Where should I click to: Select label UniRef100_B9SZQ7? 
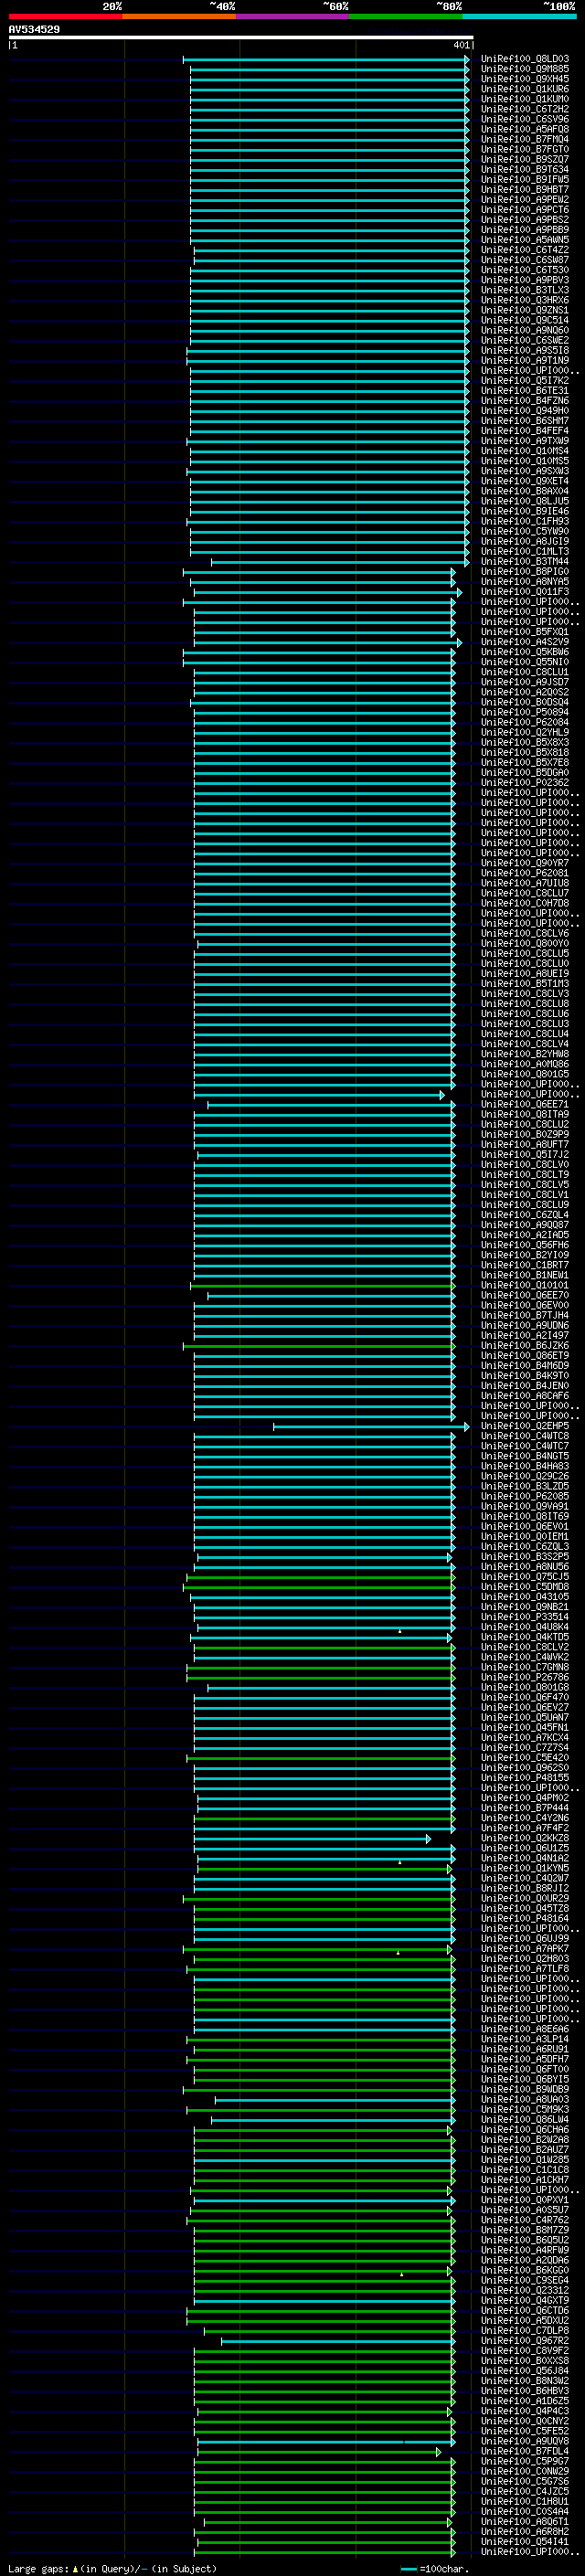pyautogui.click(x=525, y=160)
